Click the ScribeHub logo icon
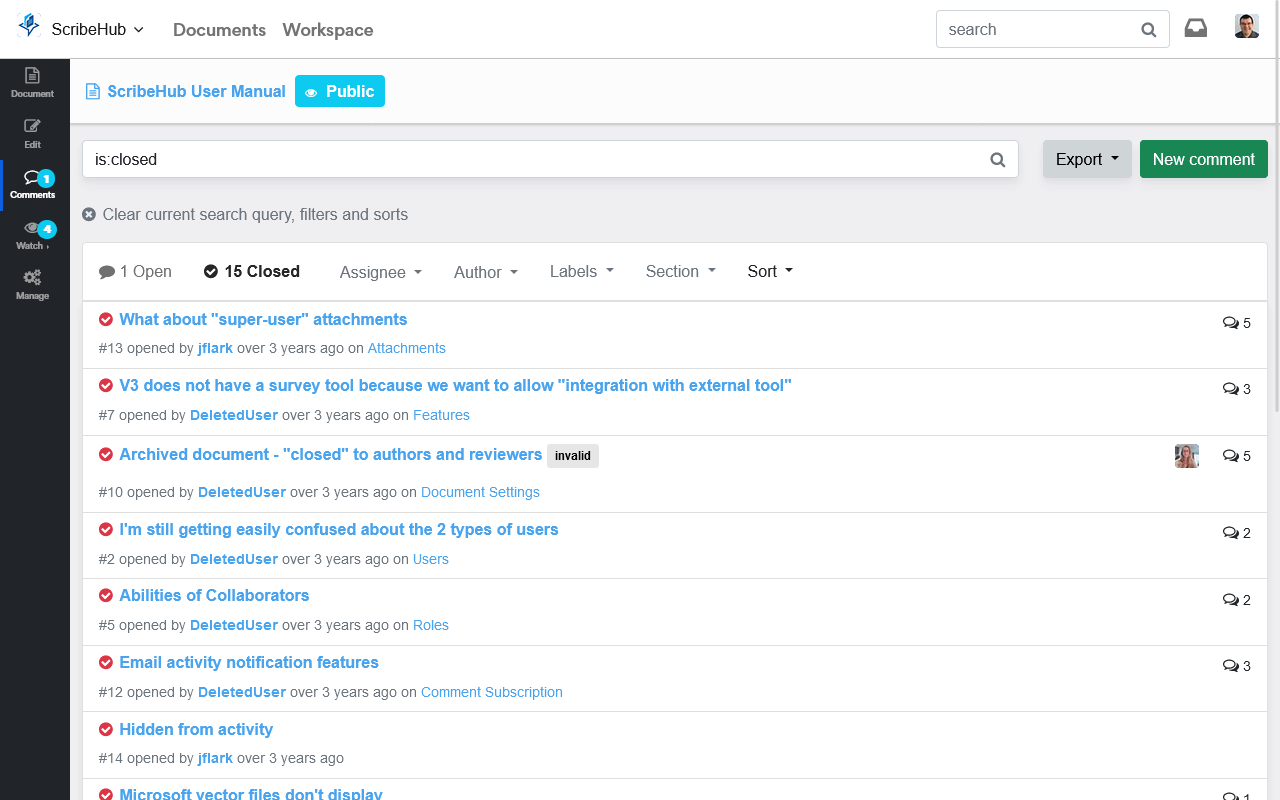Viewport: 1280px width, 800px height. [30, 27]
